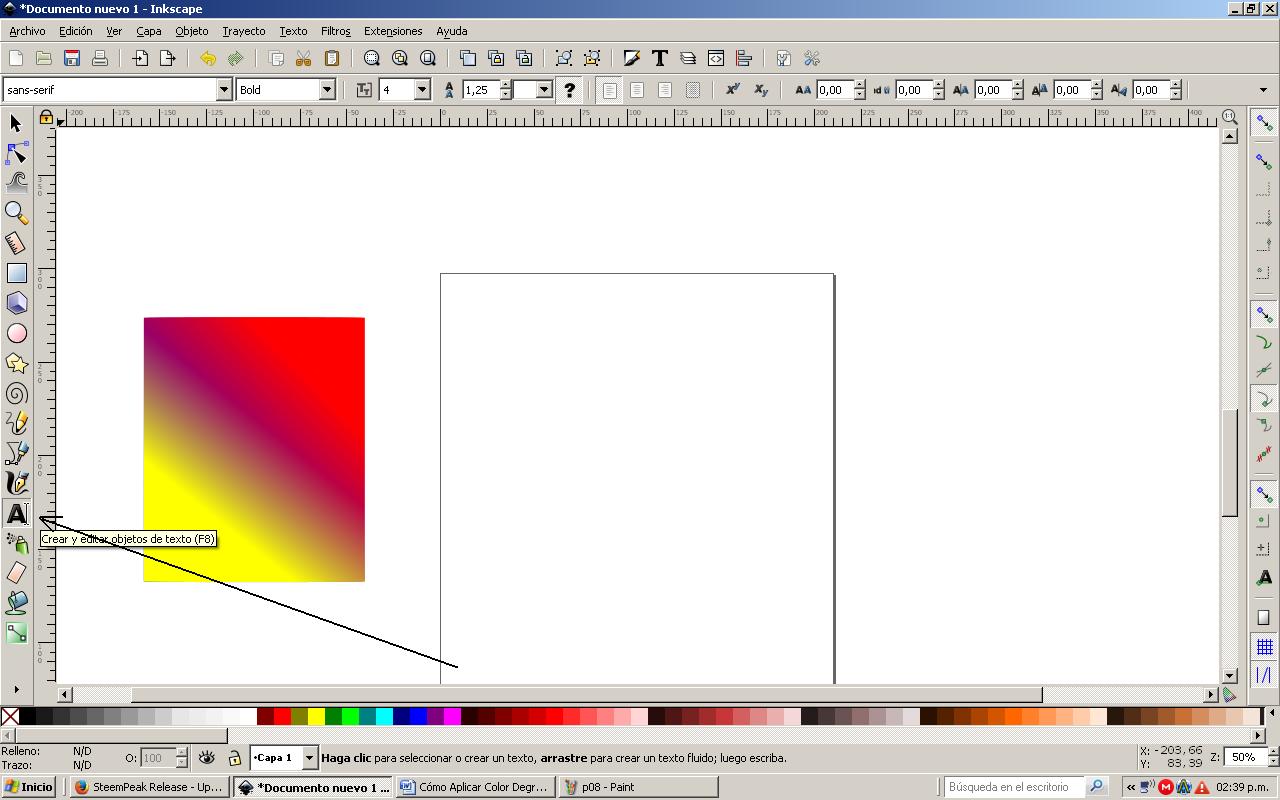Click the unset font size question button
Image resolution: width=1280 pixels, height=800 pixels.
click(569, 90)
